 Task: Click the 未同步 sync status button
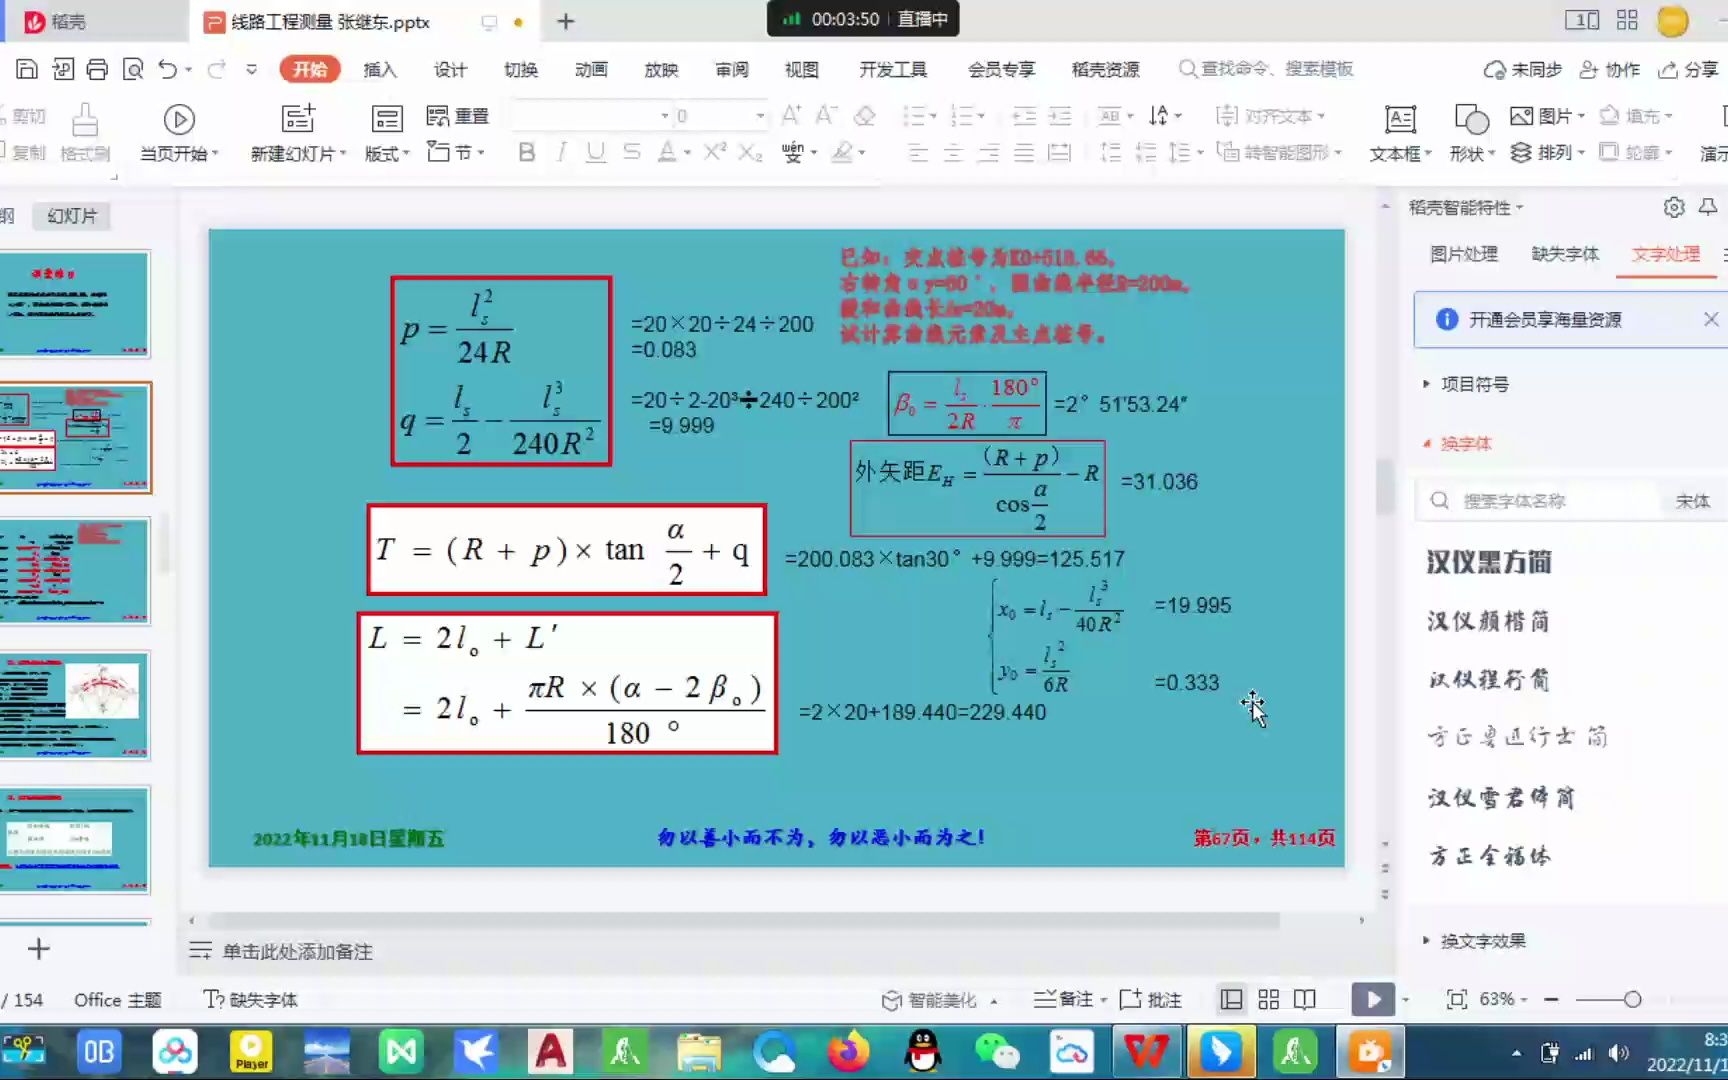[x=1523, y=69]
